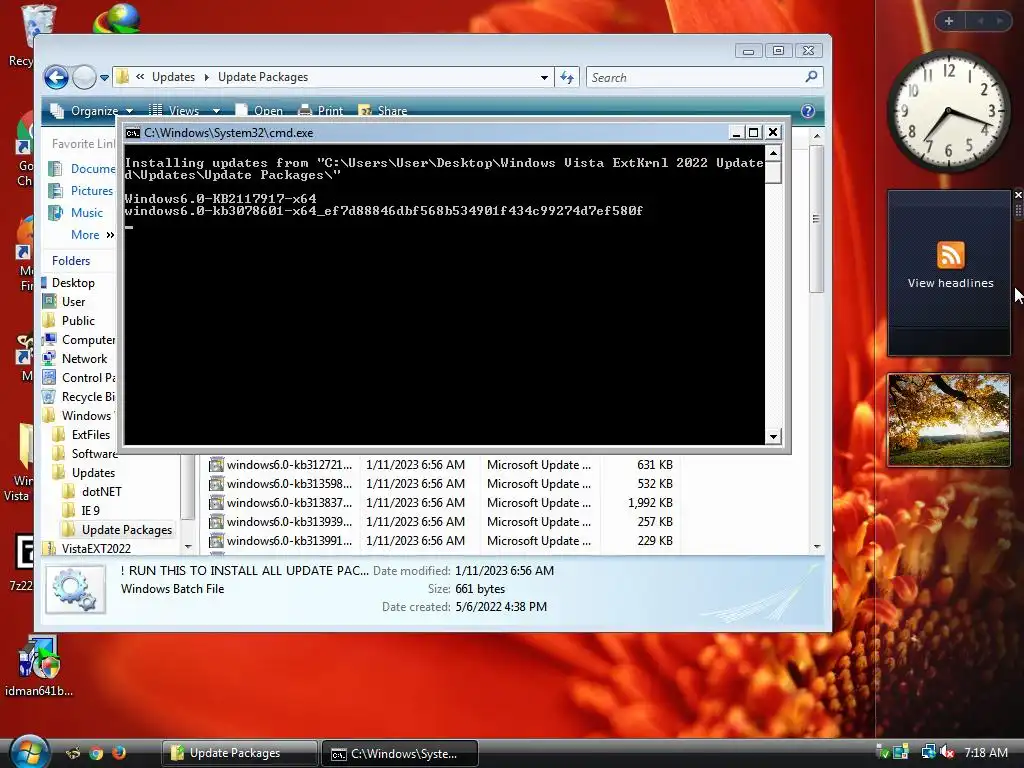The image size is (1024, 768).
Task: Click batch file gear icon in details pane
Action: pos(75,590)
